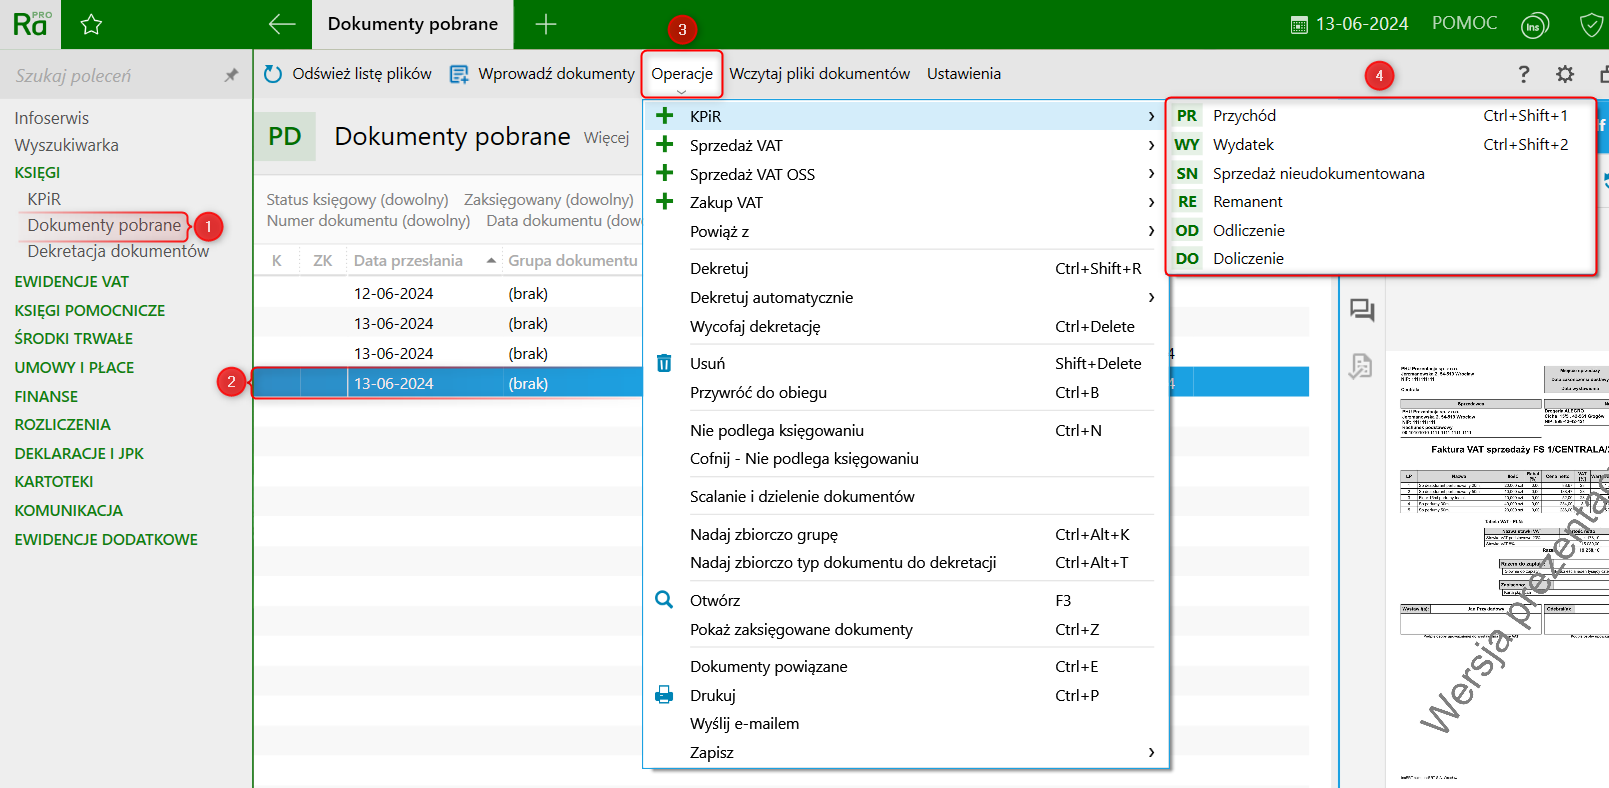Open a new tab with plus icon

pos(546,25)
